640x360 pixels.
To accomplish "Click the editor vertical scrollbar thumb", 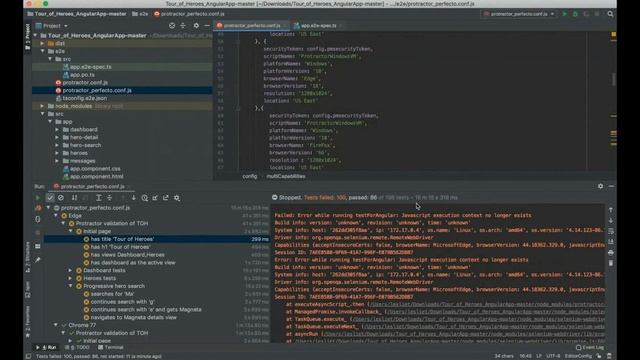I will click(x=613, y=79).
